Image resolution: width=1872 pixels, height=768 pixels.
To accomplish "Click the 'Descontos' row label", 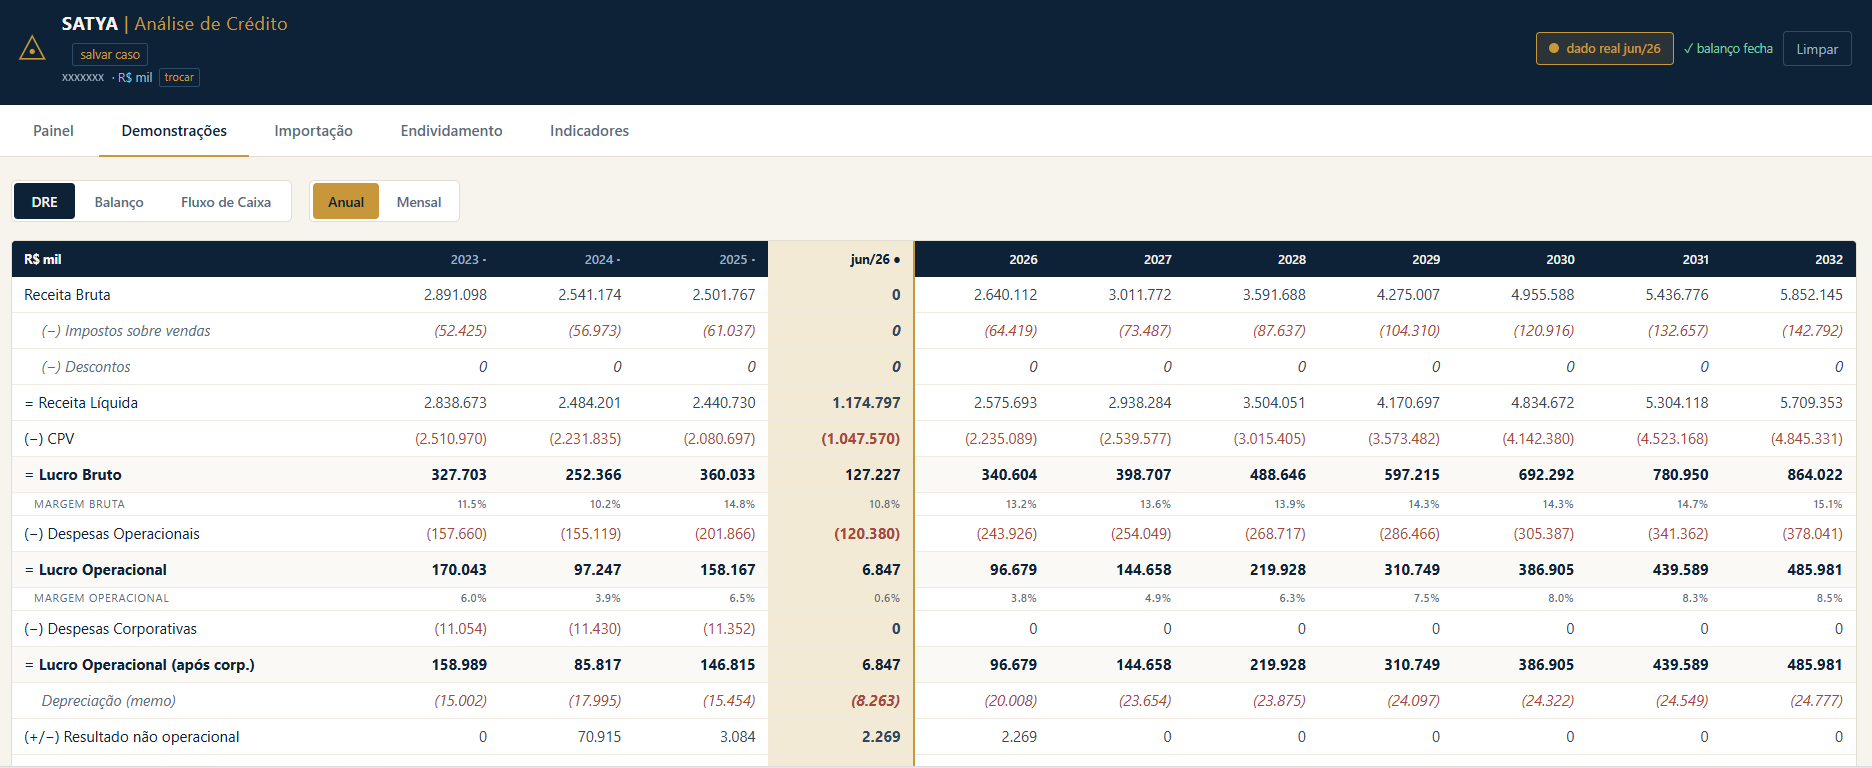I will pyautogui.click(x=86, y=367).
